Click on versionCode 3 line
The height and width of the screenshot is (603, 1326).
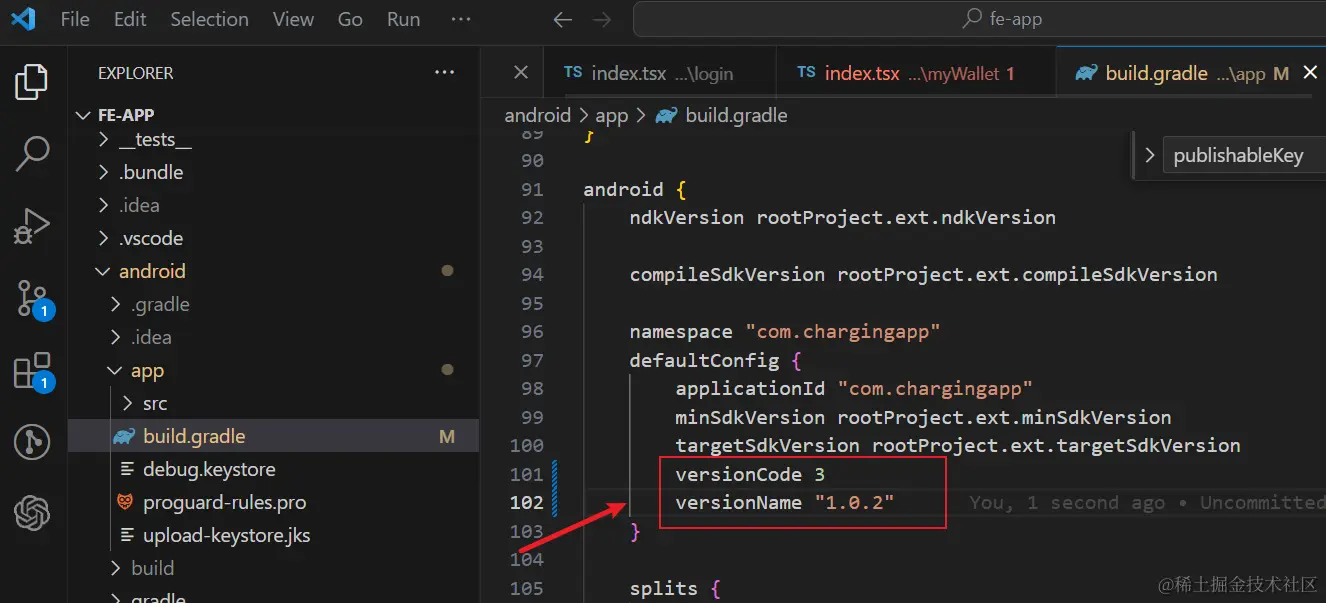point(750,474)
